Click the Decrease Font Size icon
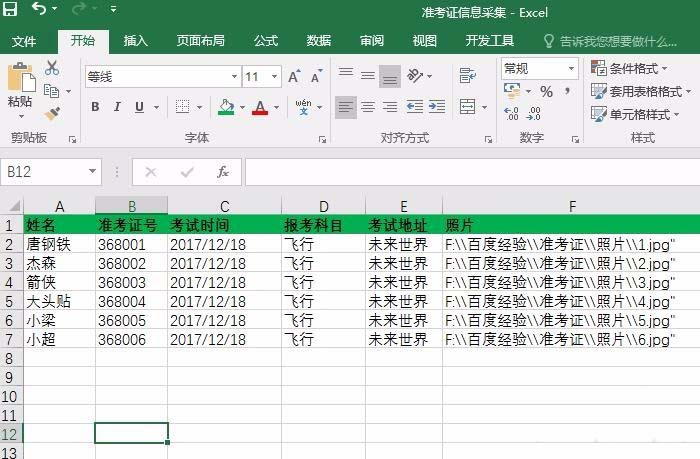The height and width of the screenshot is (459, 700). 317,76
